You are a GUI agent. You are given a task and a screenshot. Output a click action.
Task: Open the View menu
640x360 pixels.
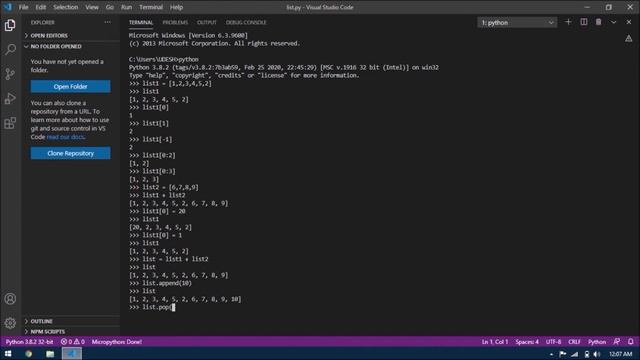click(x=92, y=7)
